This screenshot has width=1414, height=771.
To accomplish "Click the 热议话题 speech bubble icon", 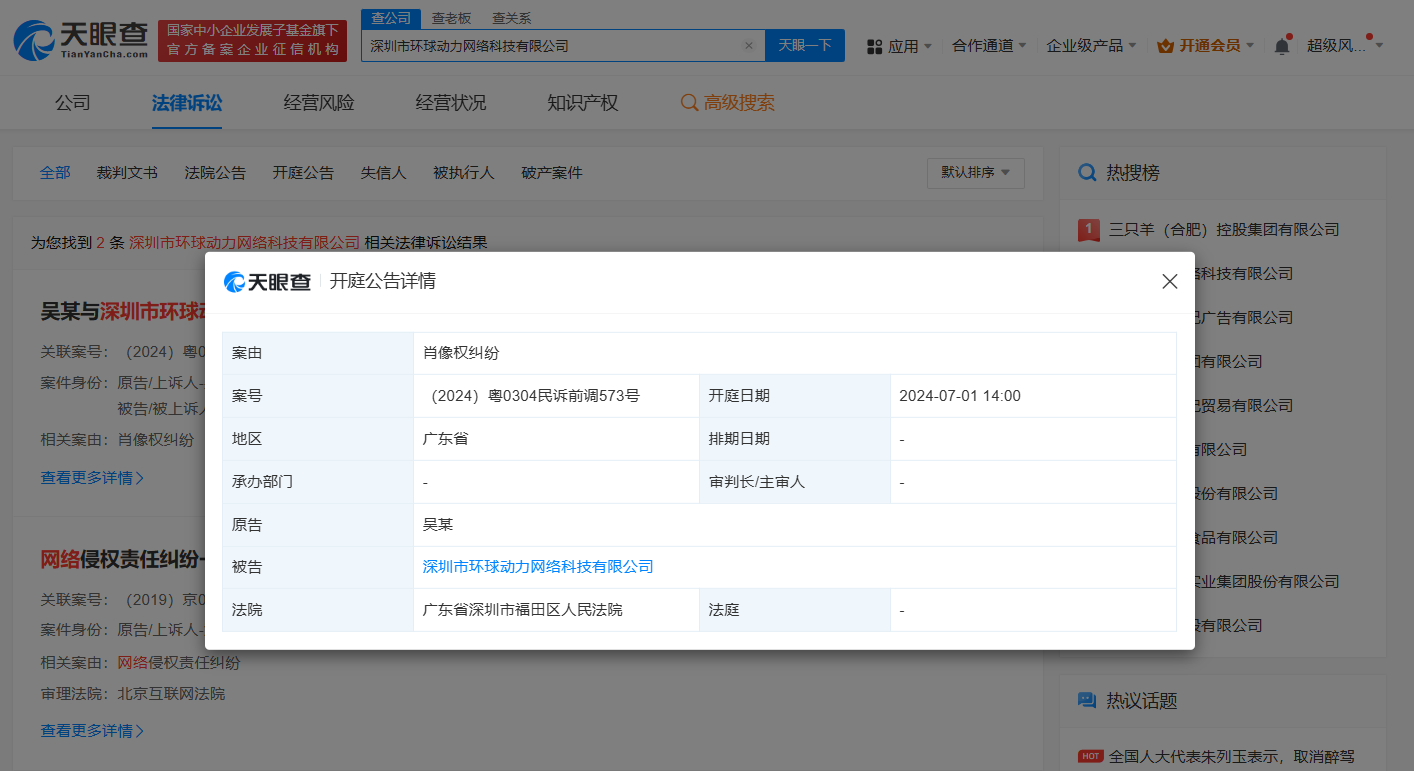I will [1087, 700].
